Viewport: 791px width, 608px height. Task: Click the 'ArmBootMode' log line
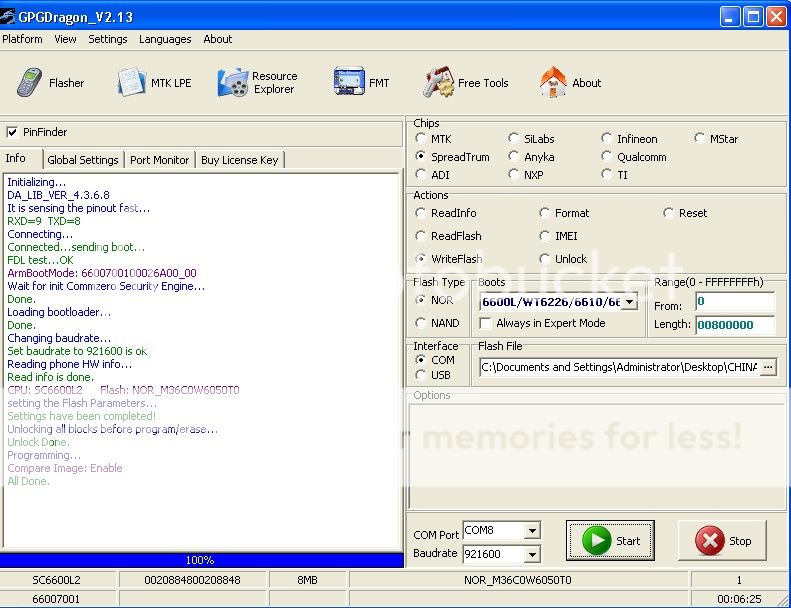click(x=102, y=273)
